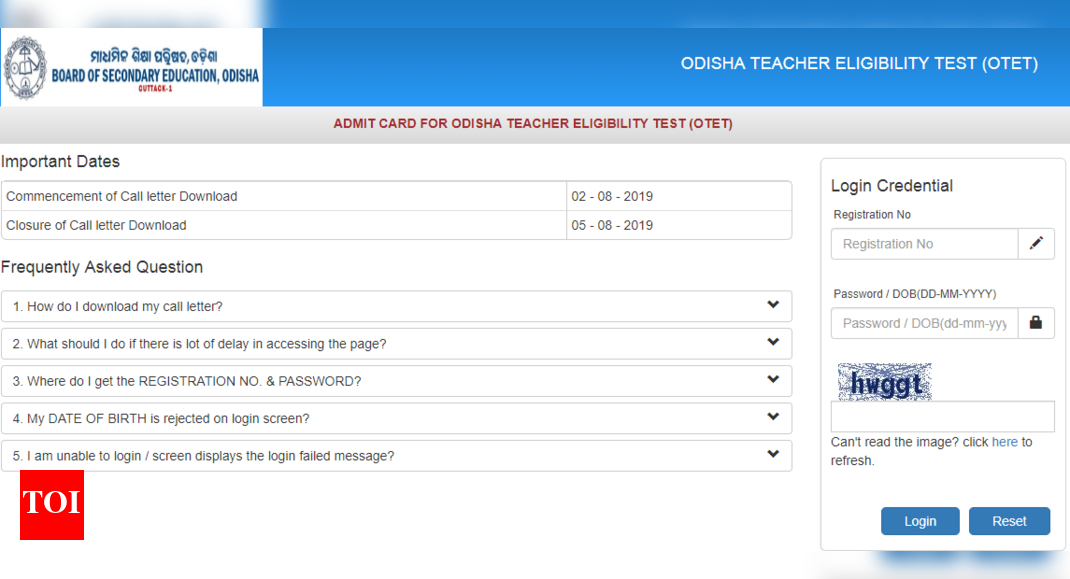Click the captcha text entry box
This screenshot has width=1070, height=579.
click(942, 417)
